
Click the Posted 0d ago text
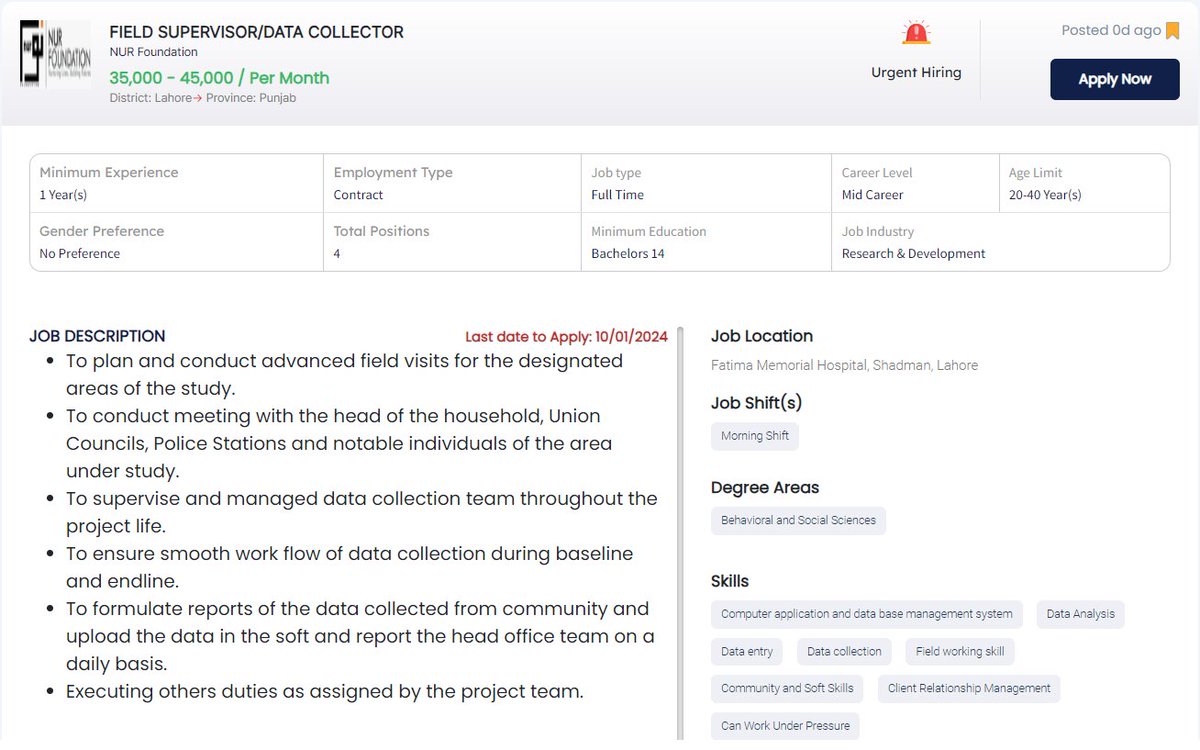point(1111,30)
